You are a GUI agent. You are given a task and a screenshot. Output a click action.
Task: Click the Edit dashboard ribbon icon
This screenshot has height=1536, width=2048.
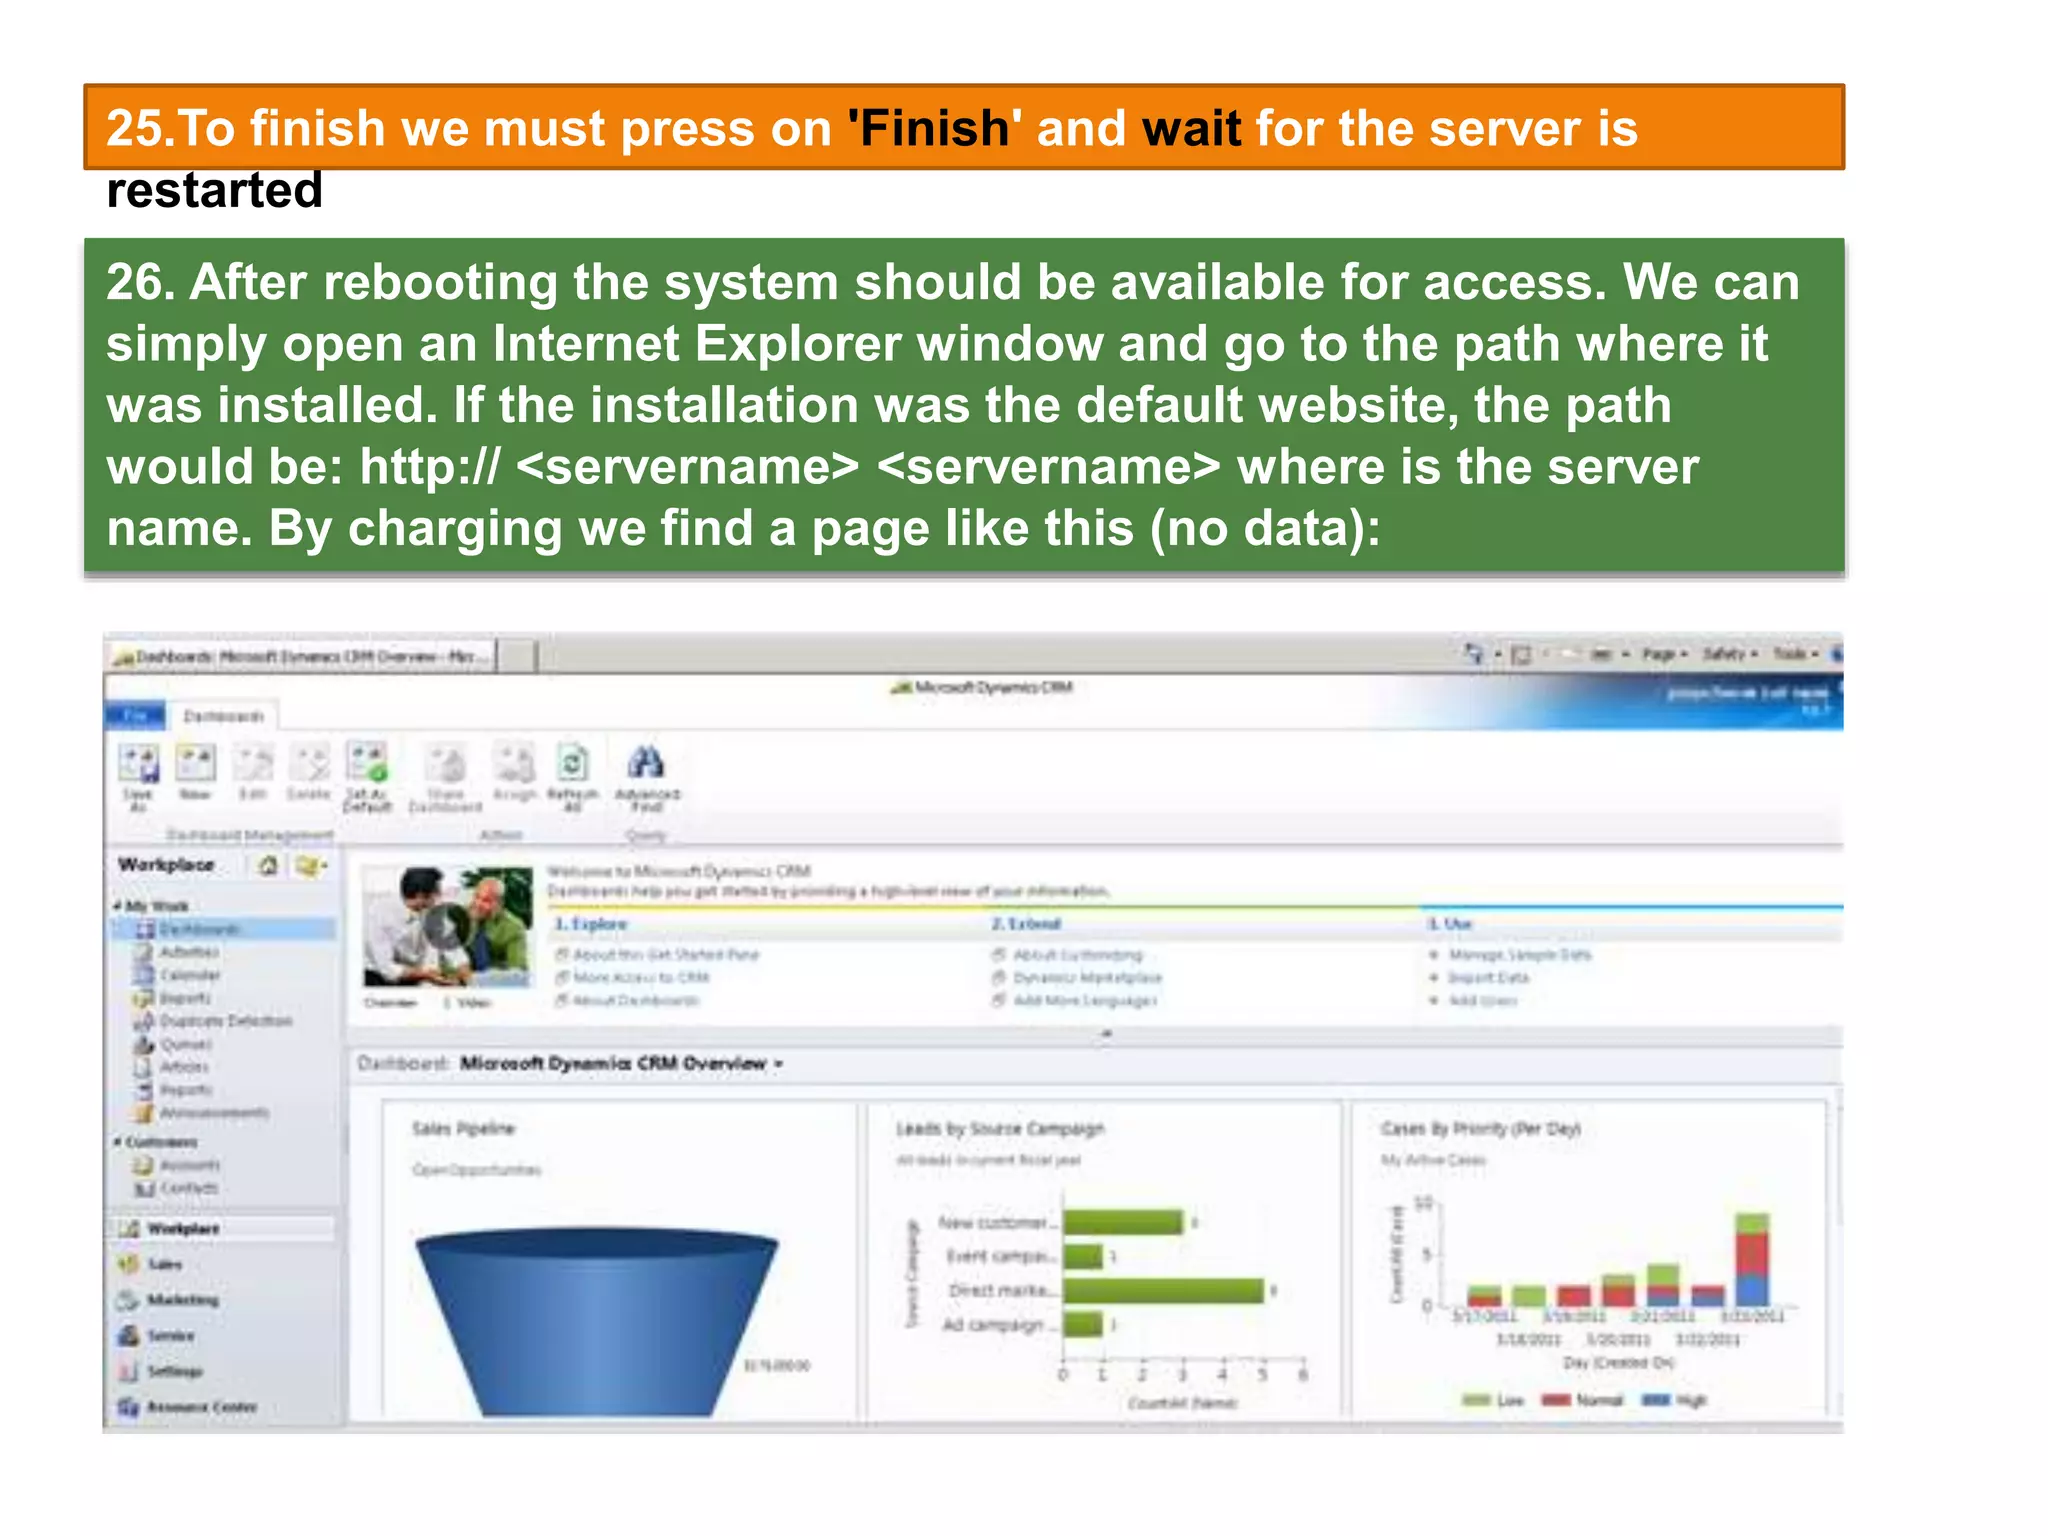253,773
